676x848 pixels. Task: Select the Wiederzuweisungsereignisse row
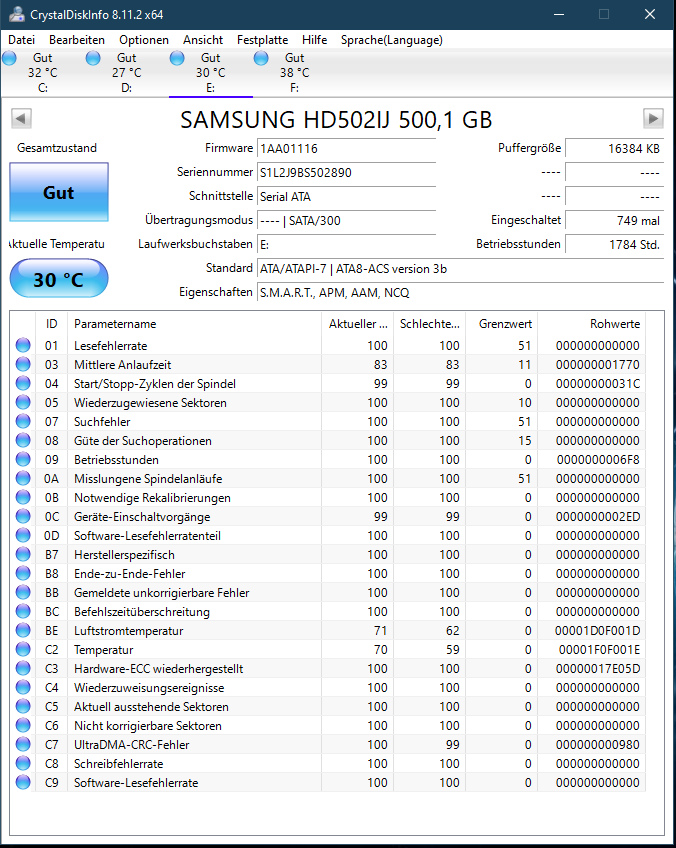click(x=328, y=687)
